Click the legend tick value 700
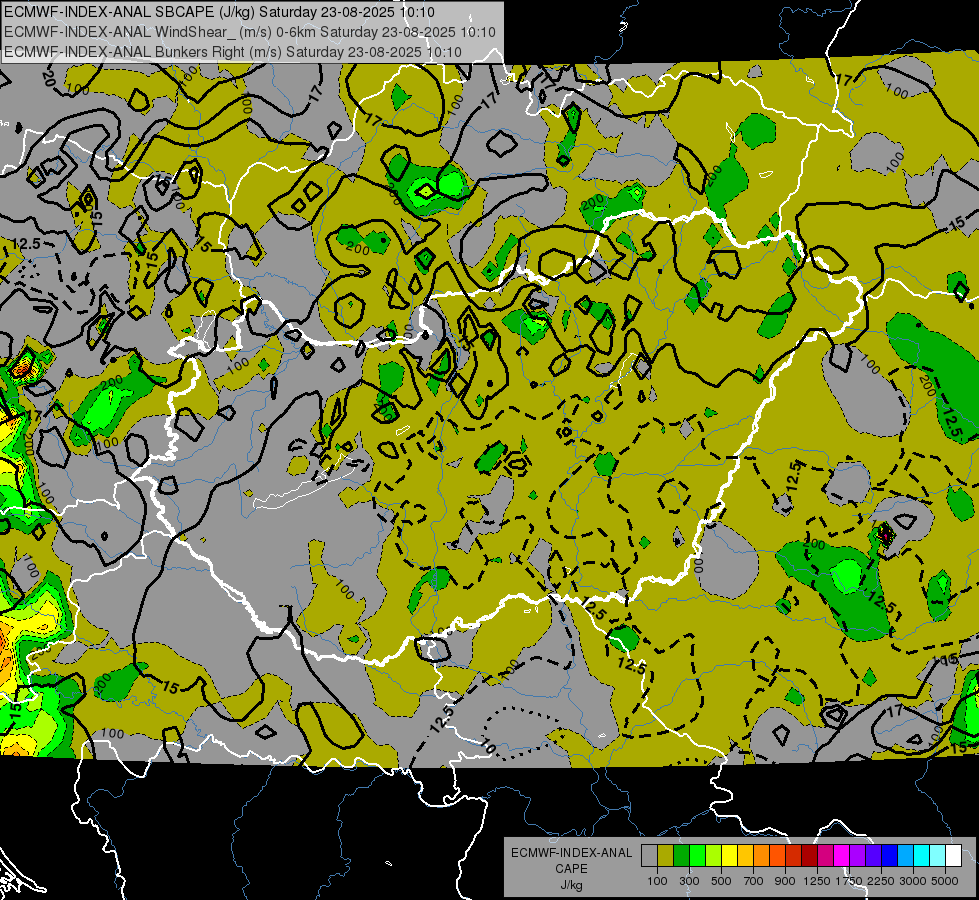Screen dimensions: 979x900 [x=754, y=881]
